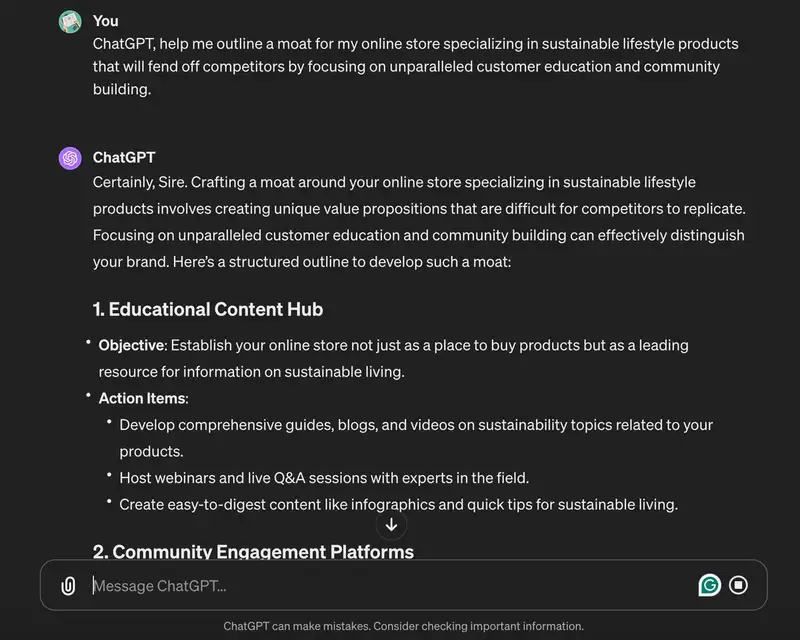Click the You sender name label
The height and width of the screenshot is (640, 800).
106,21
